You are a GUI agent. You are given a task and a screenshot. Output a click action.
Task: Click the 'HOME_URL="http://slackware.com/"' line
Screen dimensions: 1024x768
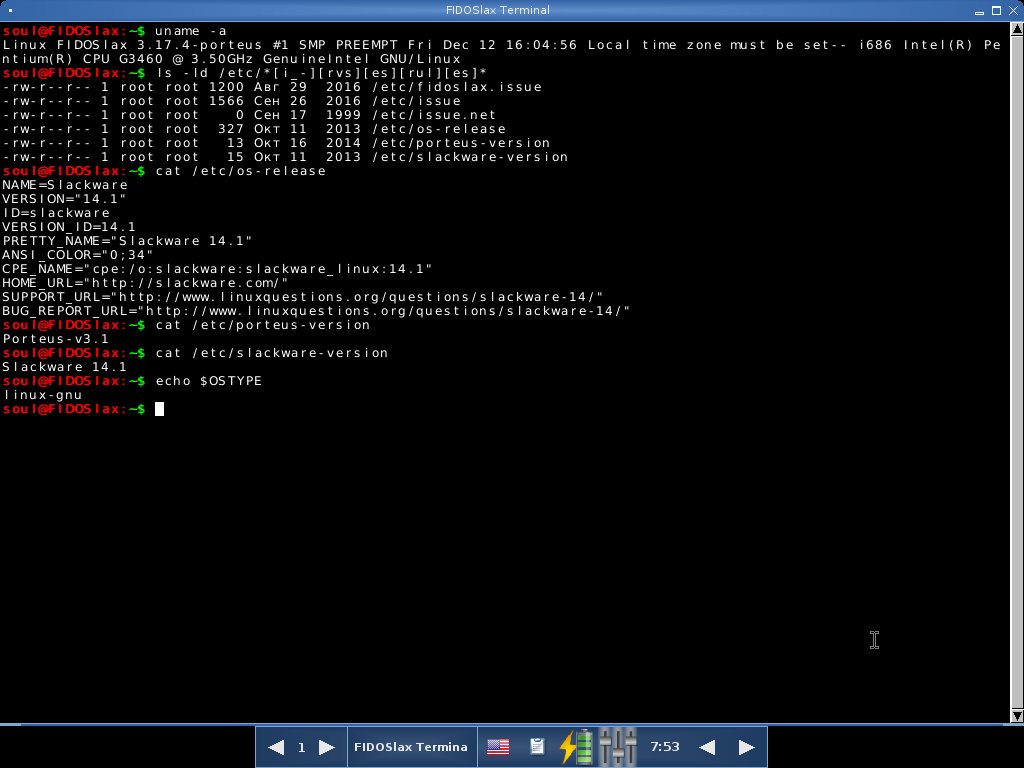145,283
